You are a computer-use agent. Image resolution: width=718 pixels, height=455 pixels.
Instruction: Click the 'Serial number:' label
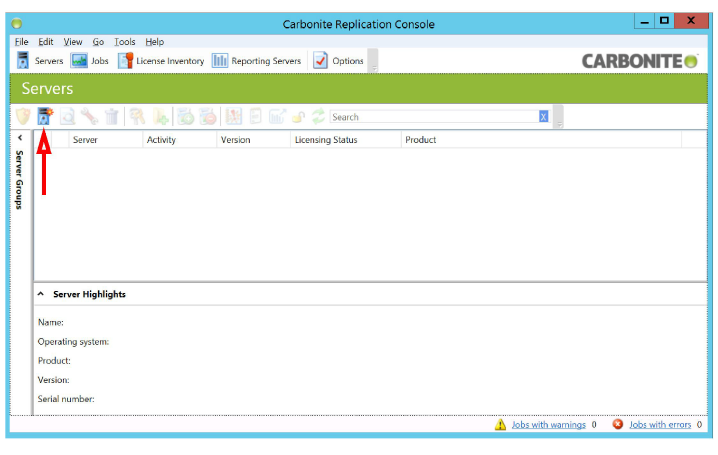pos(66,399)
